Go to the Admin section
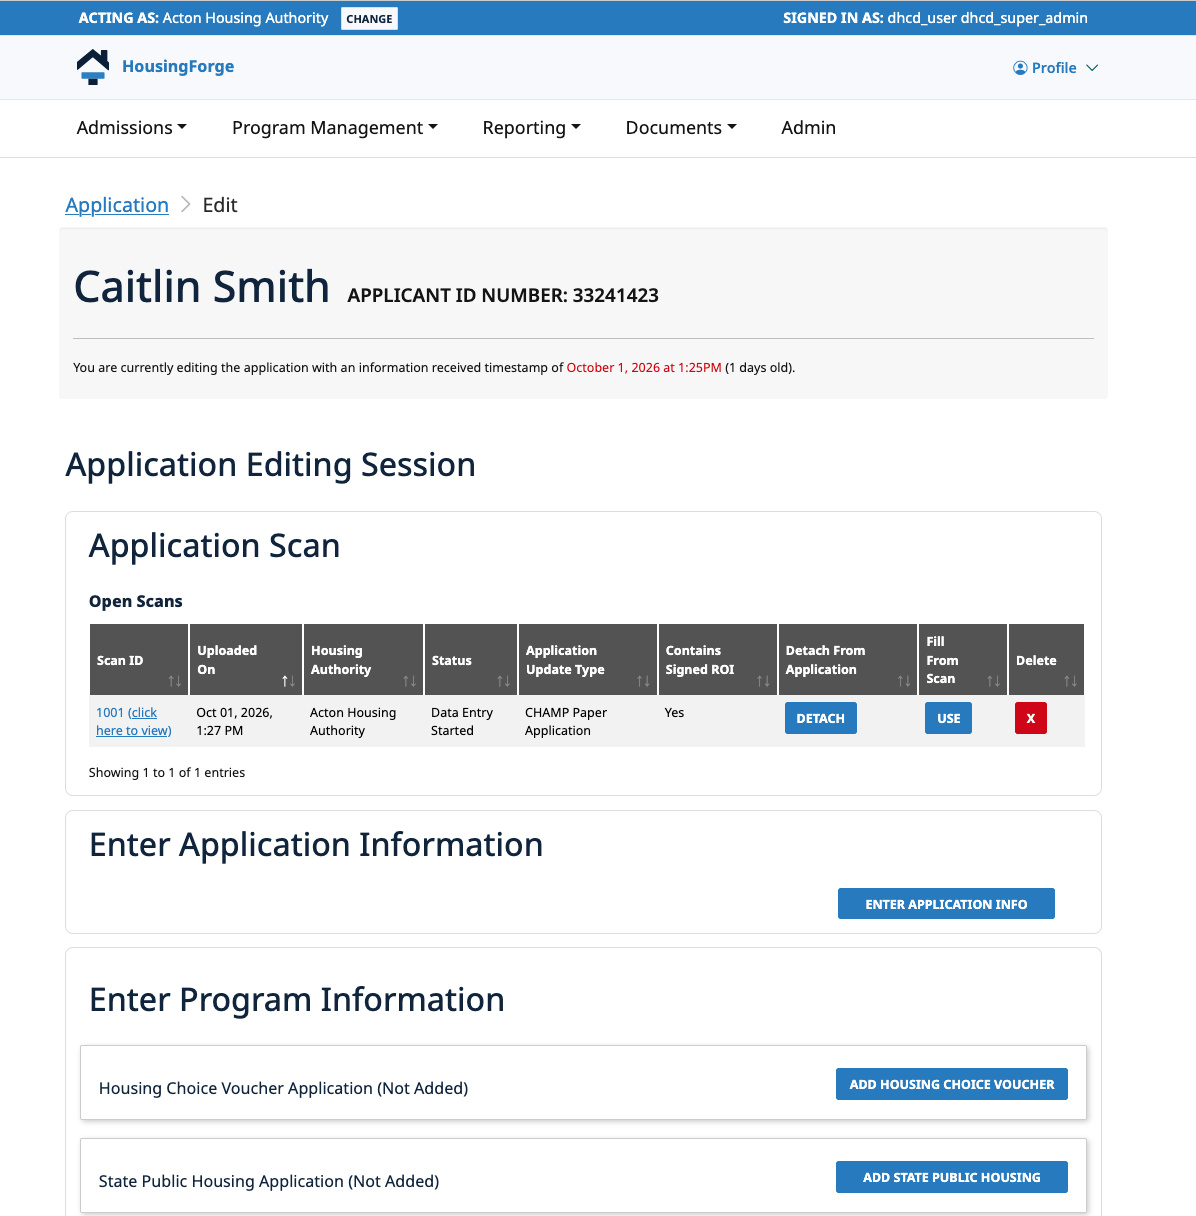Viewport: 1196px width, 1216px height. click(809, 128)
